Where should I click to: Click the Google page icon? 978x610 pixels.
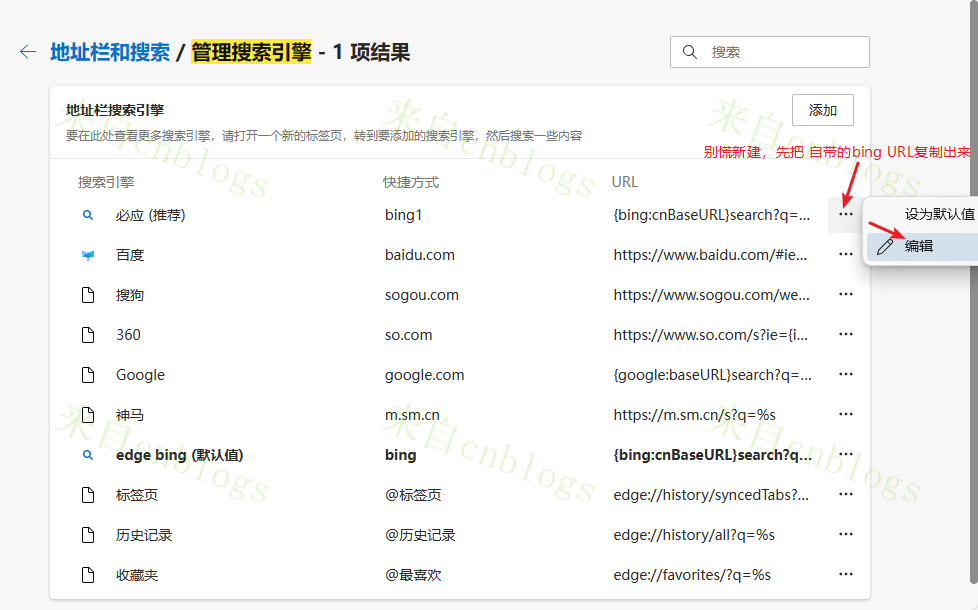click(87, 374)
